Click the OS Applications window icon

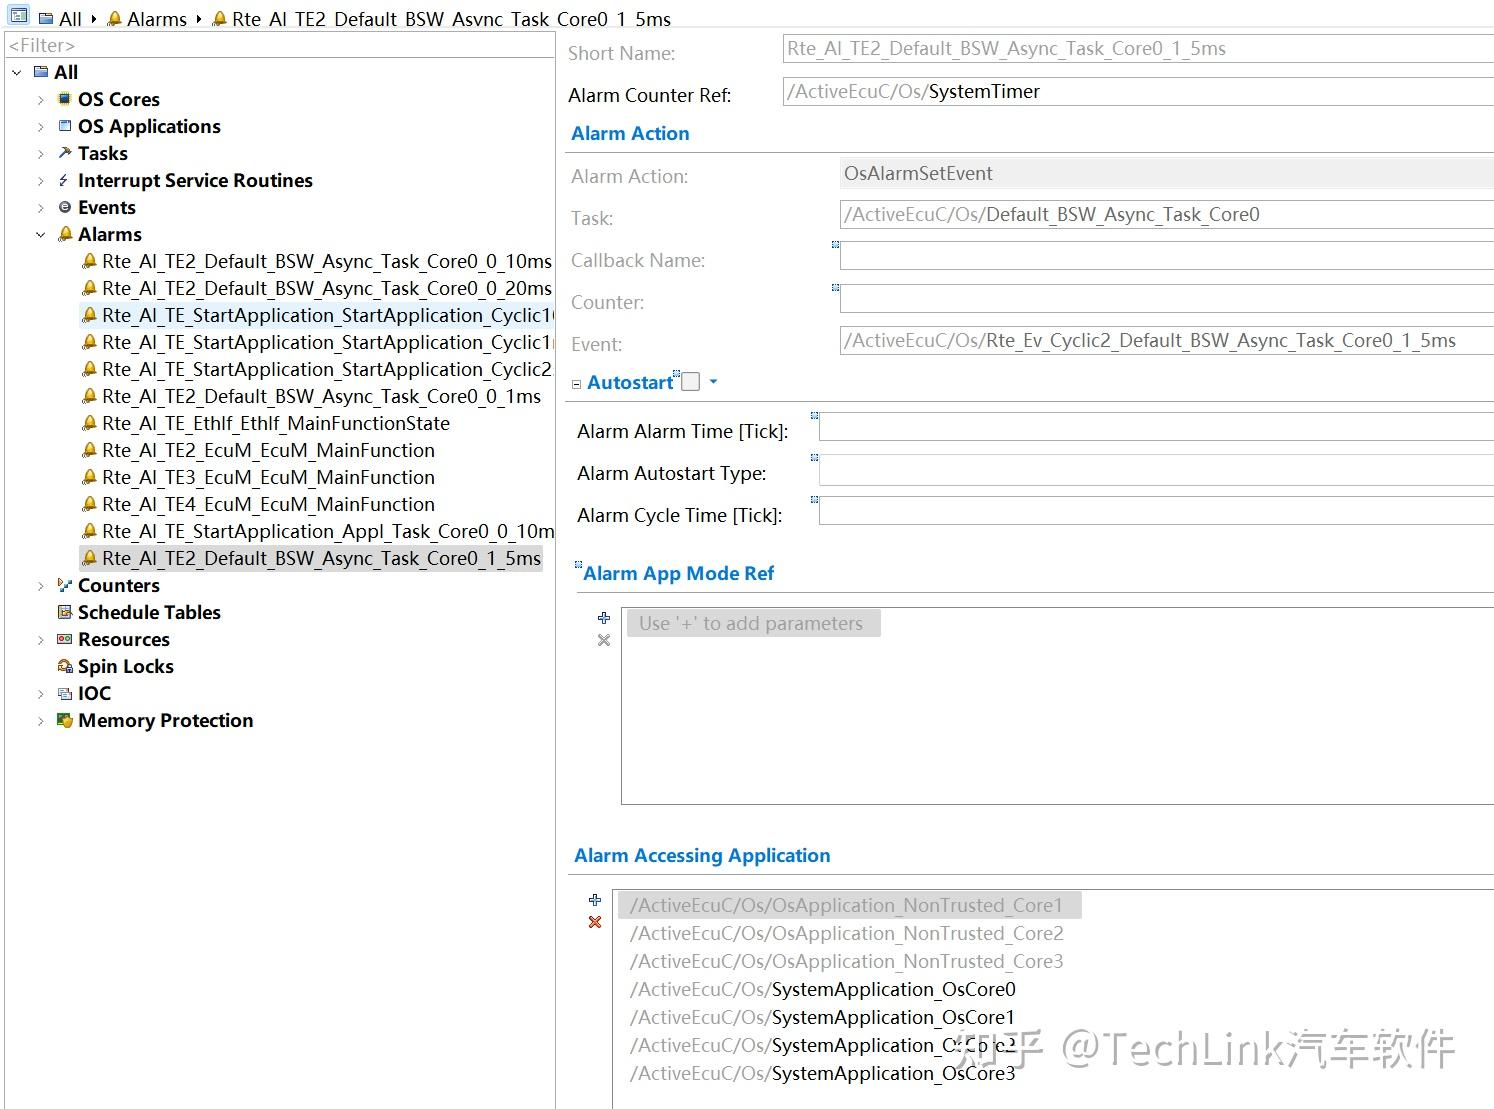point(65,126)
